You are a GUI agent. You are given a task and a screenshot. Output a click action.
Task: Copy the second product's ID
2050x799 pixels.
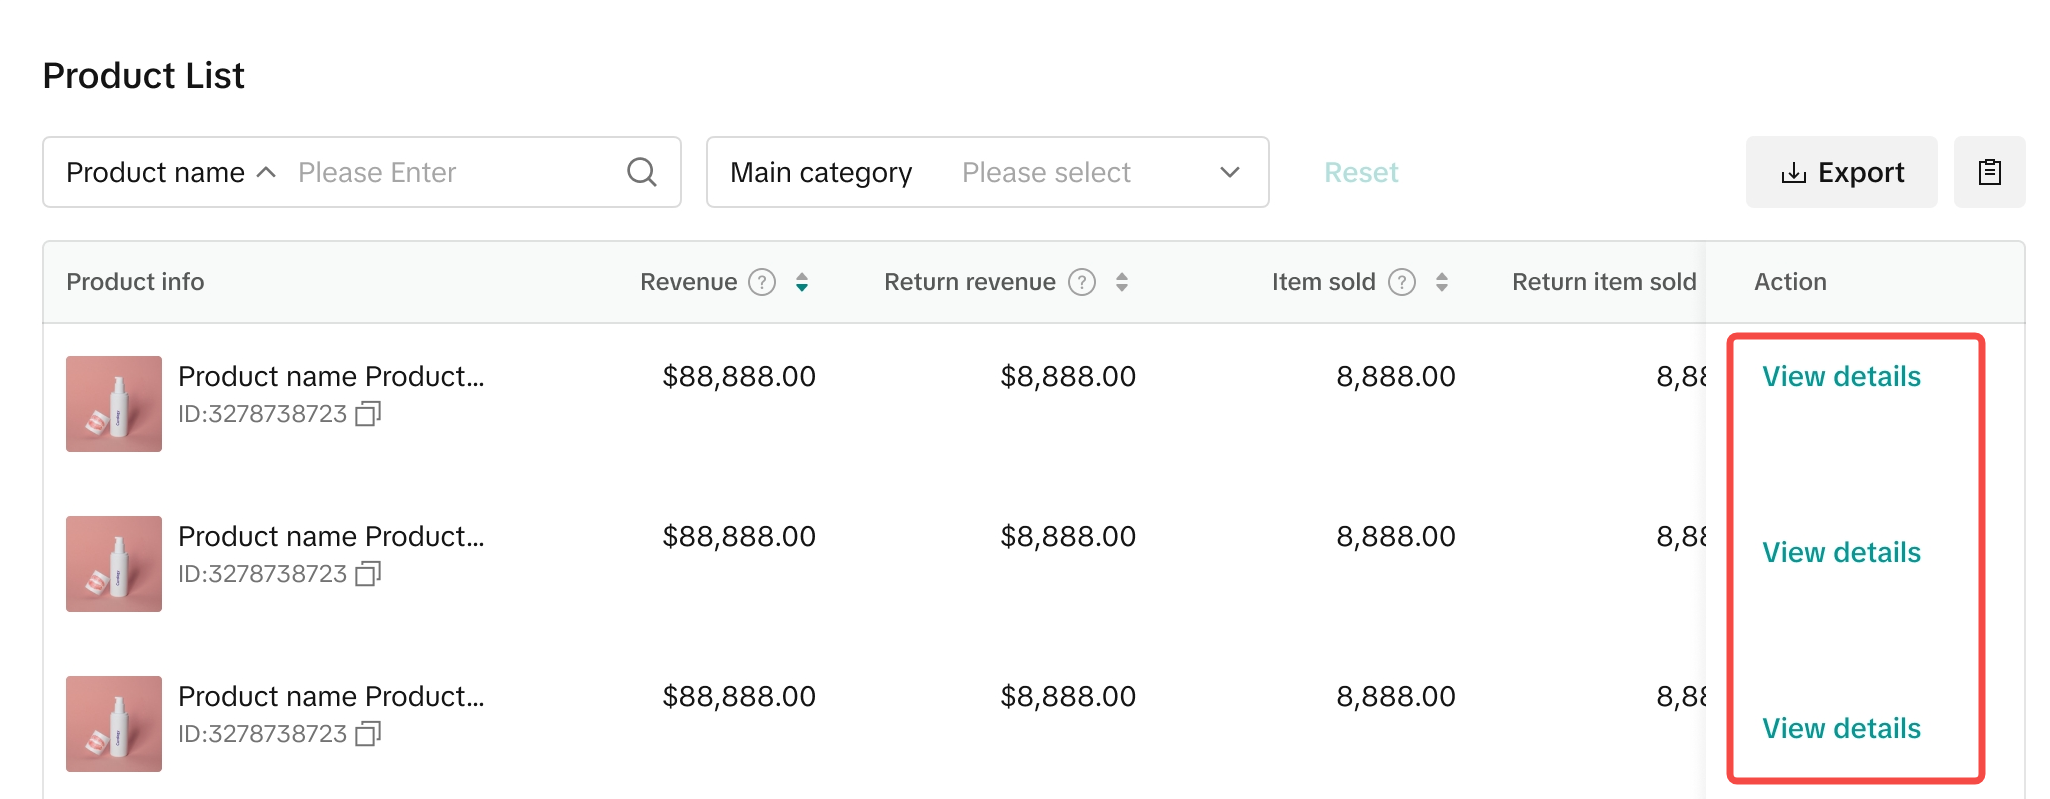(368, 574)
